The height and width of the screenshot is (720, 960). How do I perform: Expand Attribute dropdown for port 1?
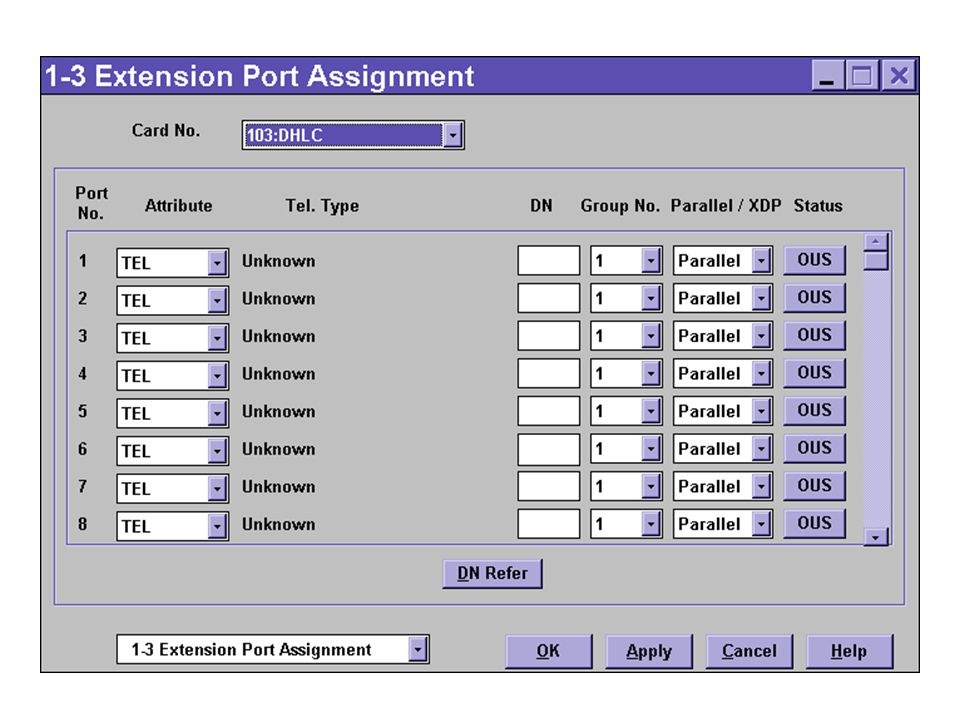(217, 263)
